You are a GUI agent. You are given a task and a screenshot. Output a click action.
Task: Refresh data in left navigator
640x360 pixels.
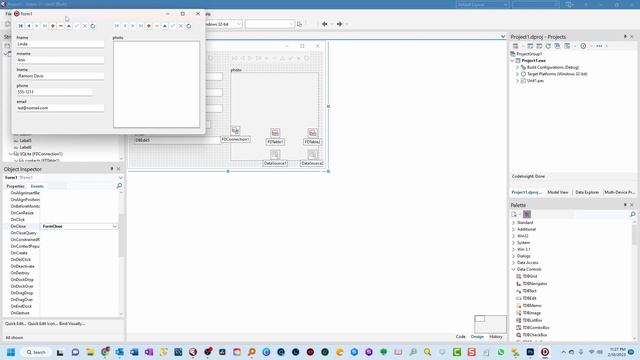pos(93,26)
